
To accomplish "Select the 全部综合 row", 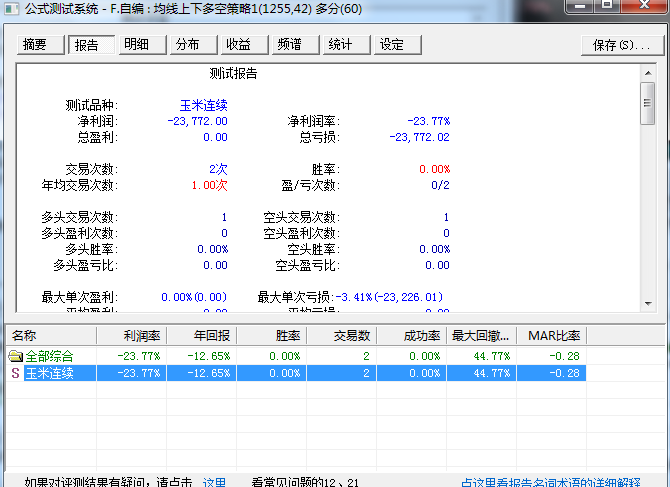I will pyautogui.click(x=49, y=356).
